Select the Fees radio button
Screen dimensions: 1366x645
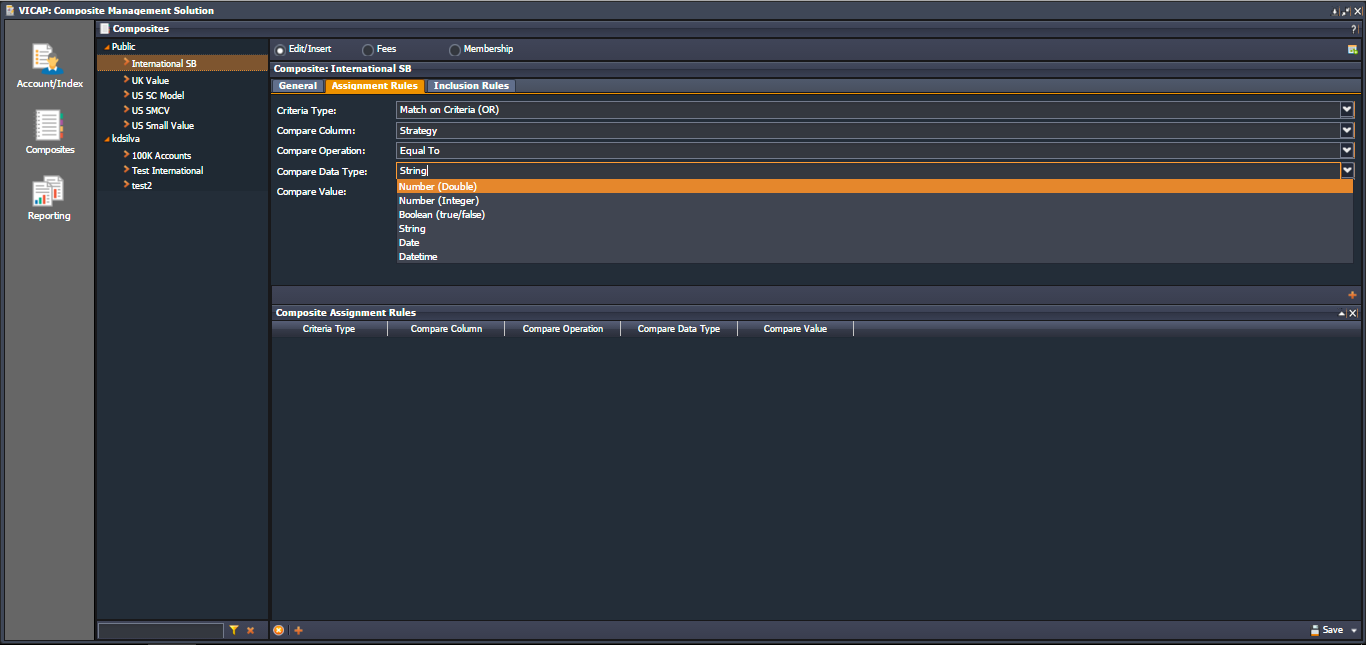point(368,50)
